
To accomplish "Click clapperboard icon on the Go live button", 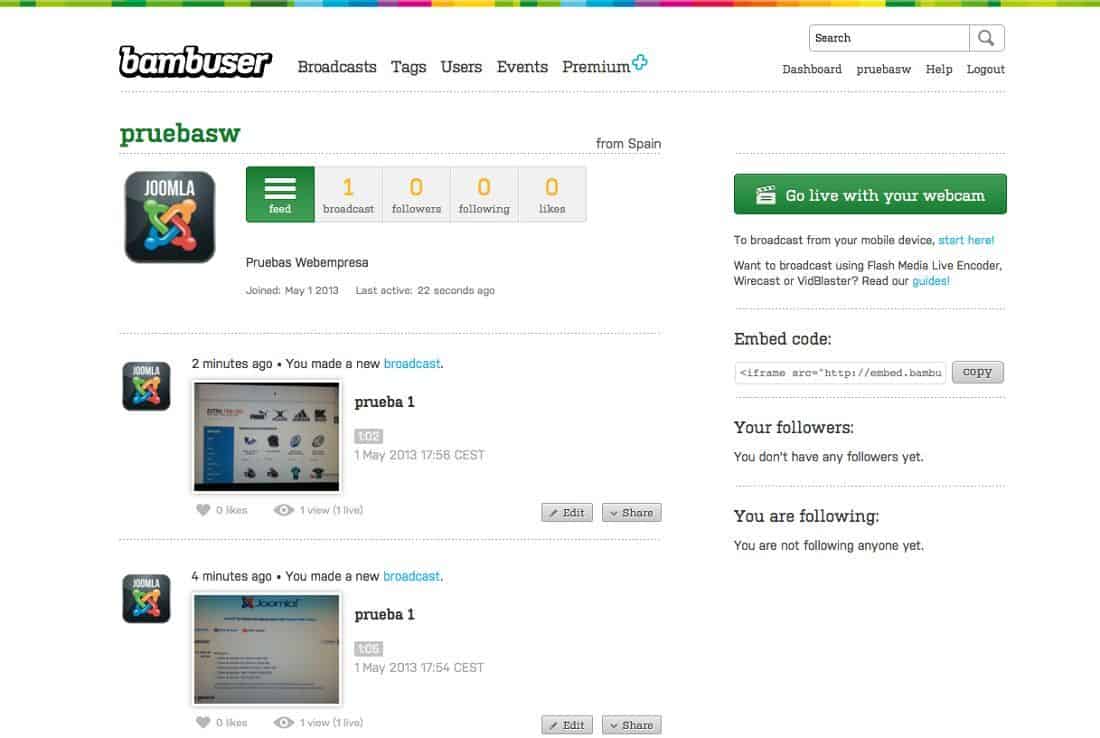I will [x=765, y=195].
